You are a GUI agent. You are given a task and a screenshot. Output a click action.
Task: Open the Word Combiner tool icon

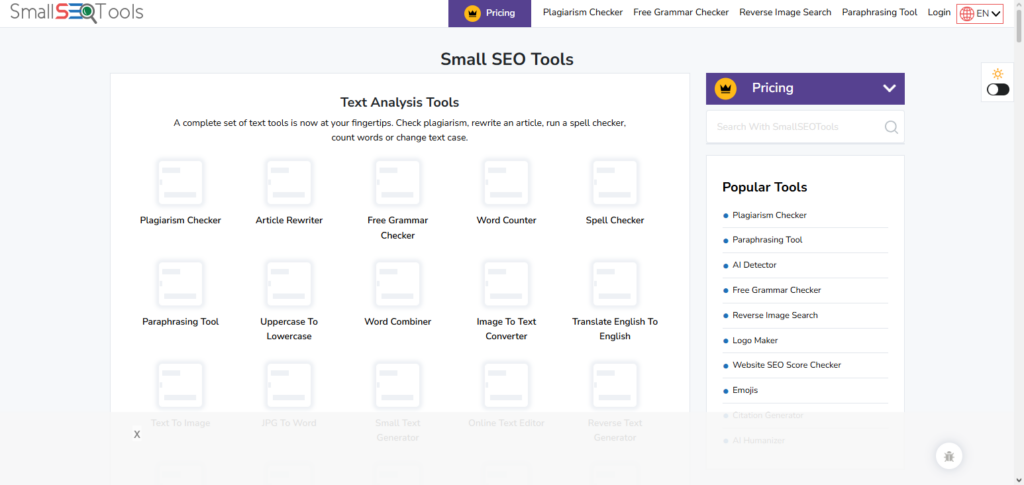(x=397, y=284)
